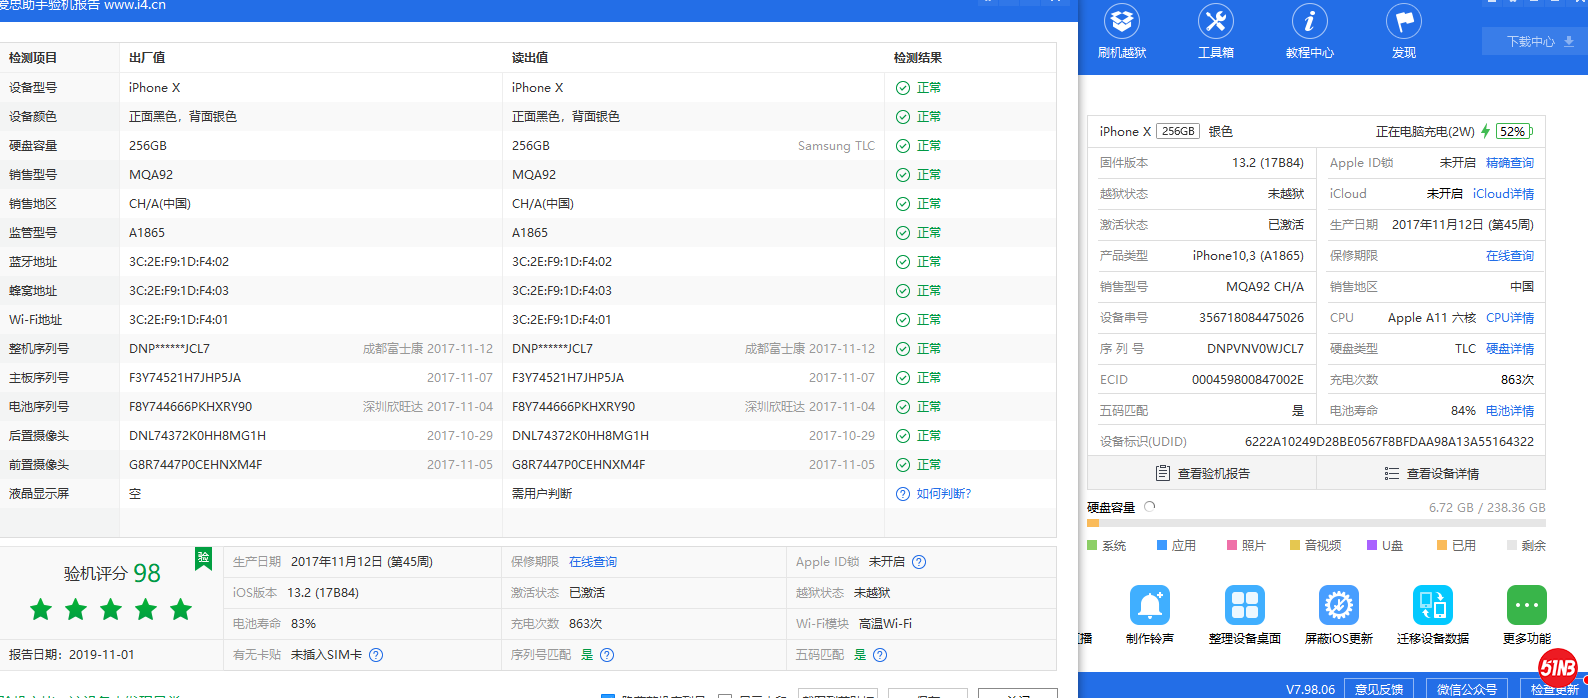Screen dimensions: 1588x698
Task: Tick the unchecked checkbox below the report
Action: pyautogui.click(x=725, y=695)
